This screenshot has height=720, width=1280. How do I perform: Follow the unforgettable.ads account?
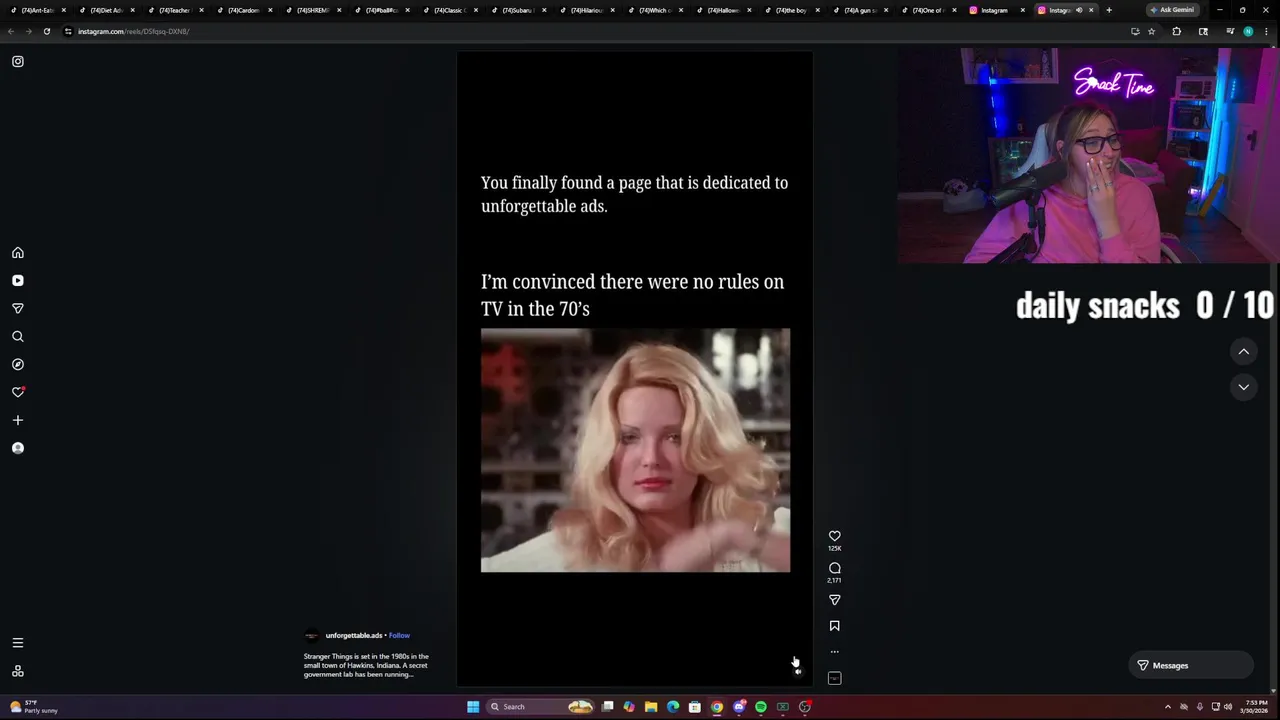[399, 635]
